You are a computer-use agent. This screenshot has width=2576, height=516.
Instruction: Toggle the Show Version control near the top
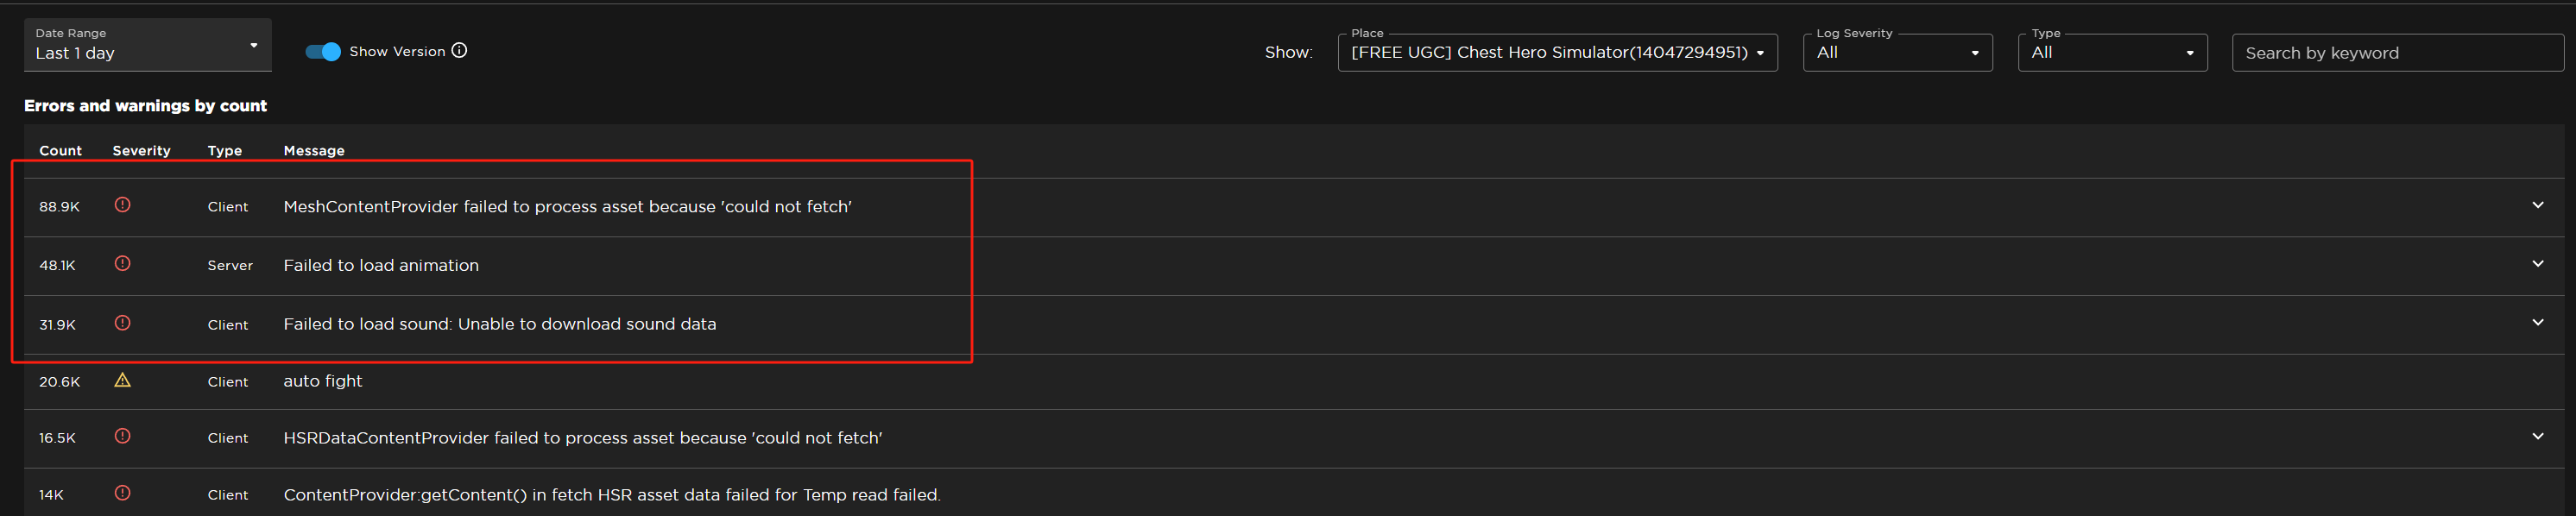click(322, 50)
